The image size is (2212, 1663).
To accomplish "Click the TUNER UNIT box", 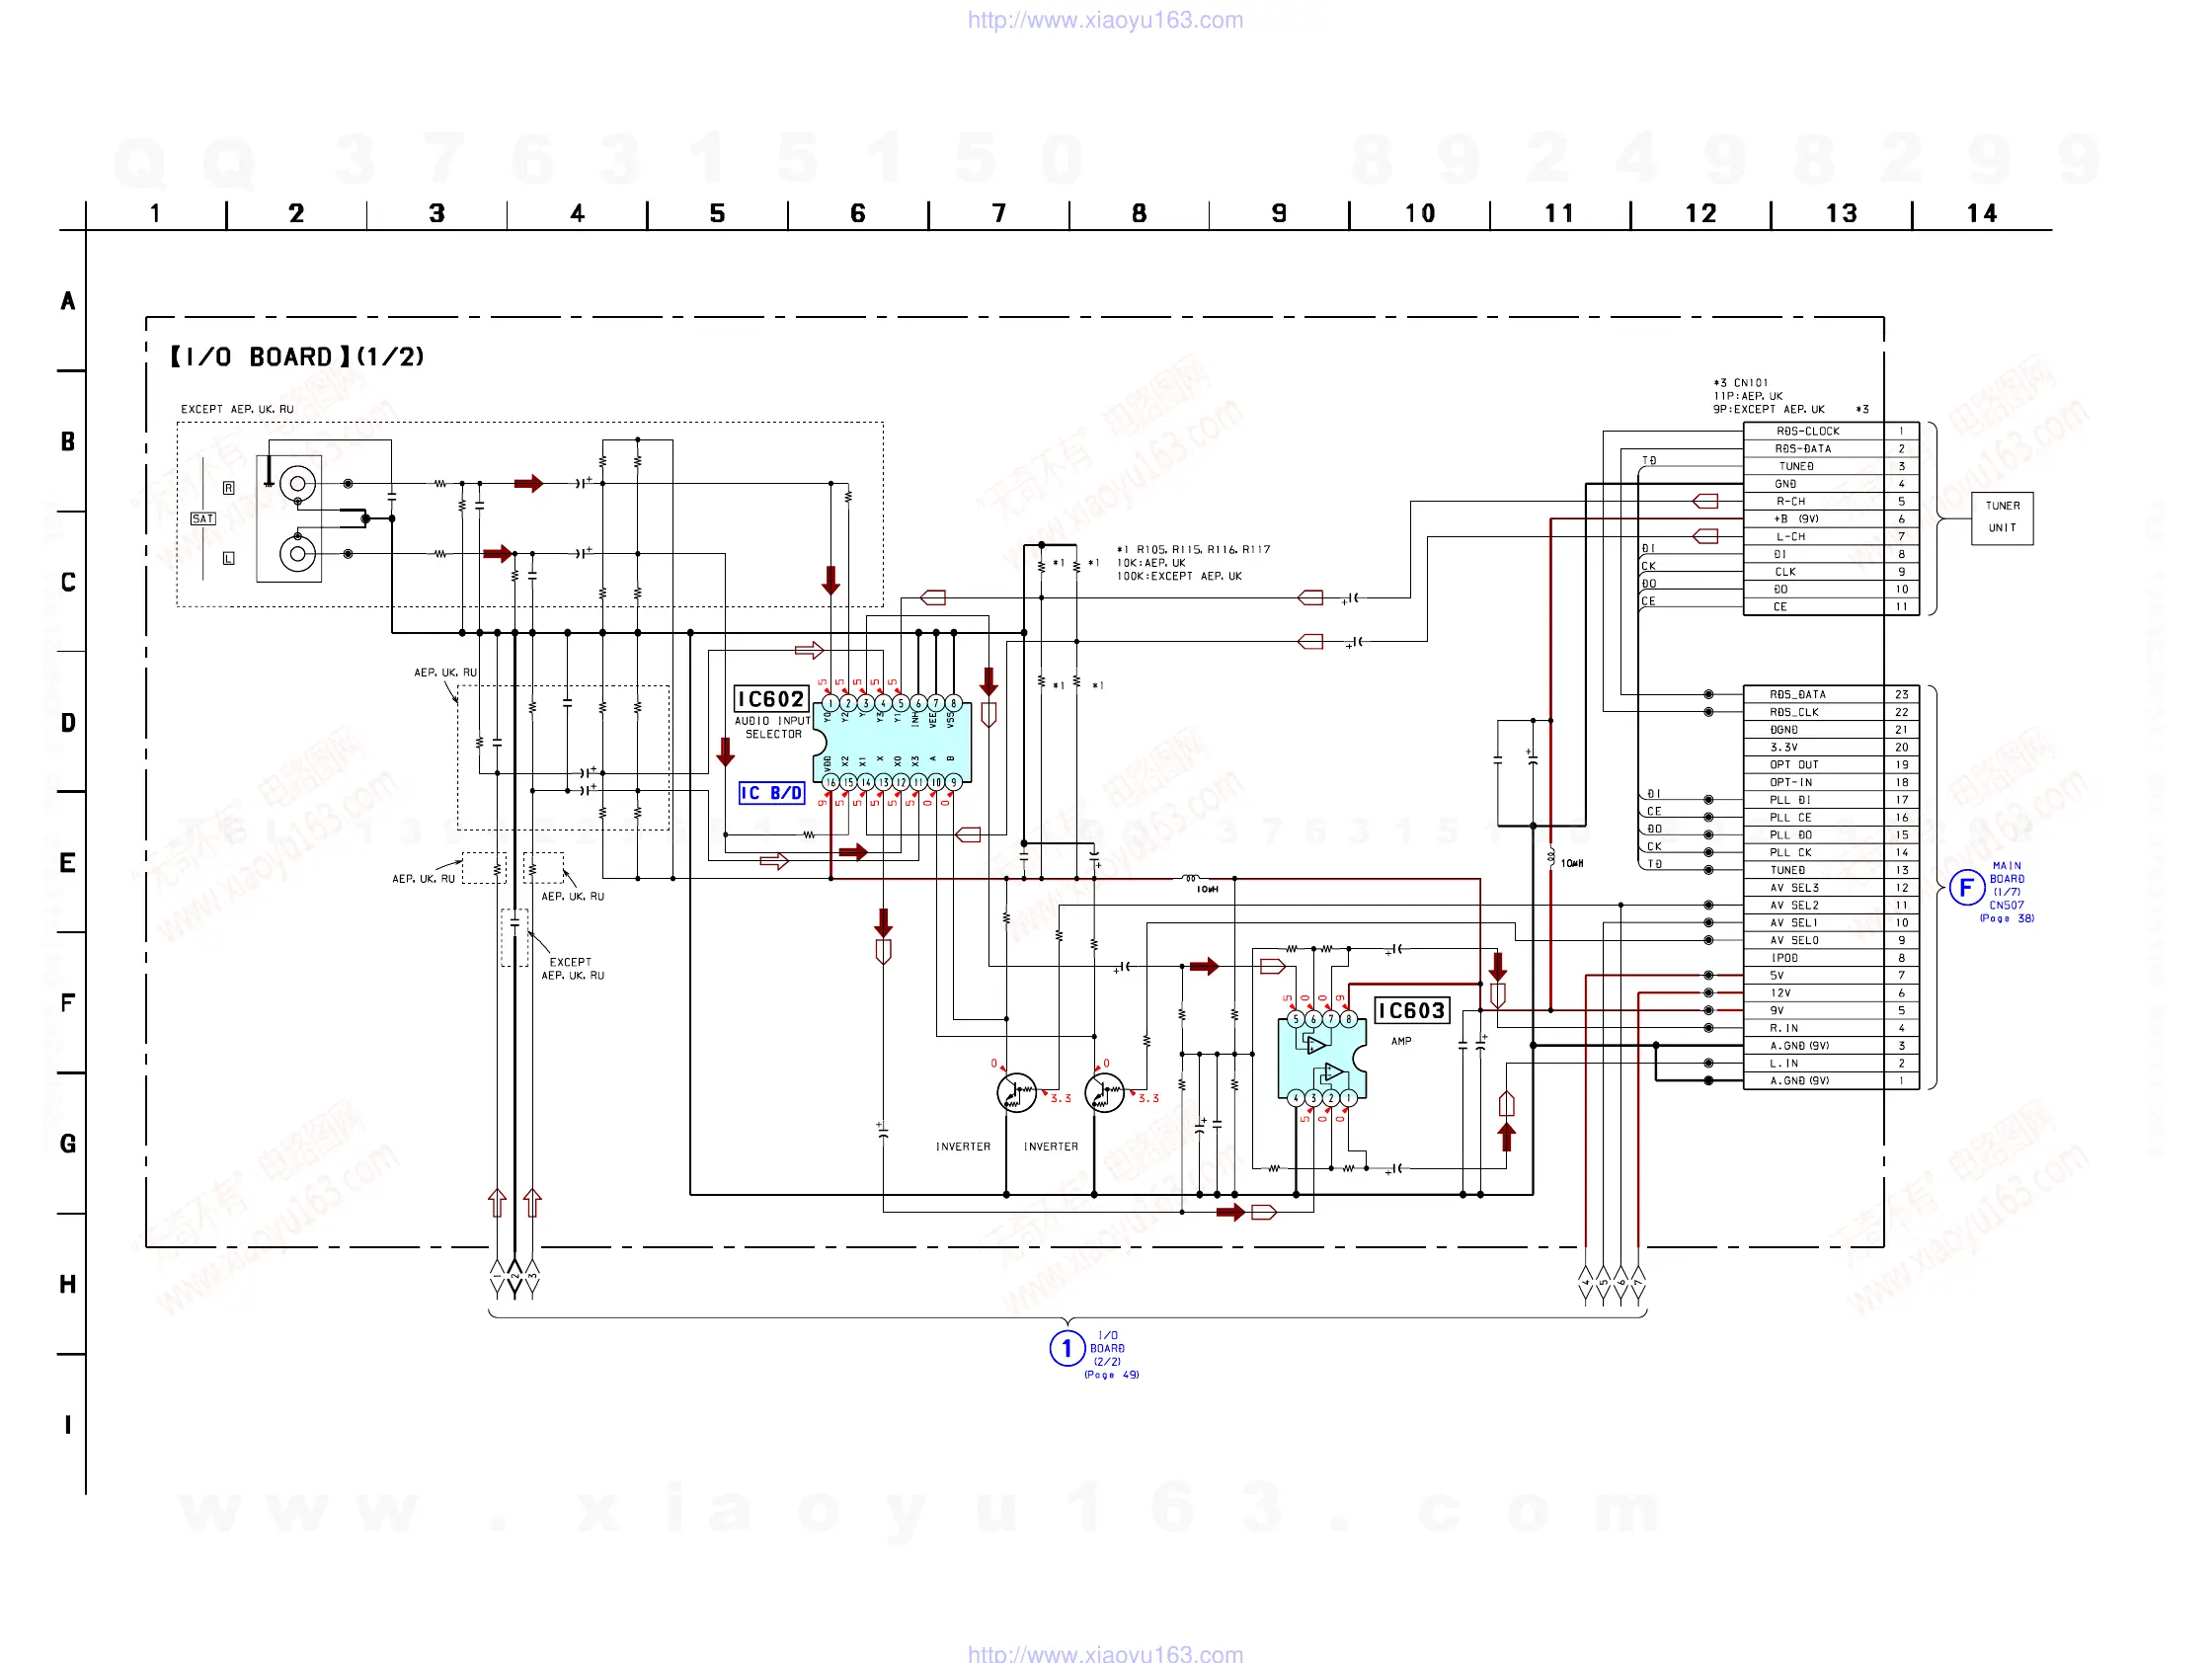I will pyautogui.click(x=2002, y=517).
